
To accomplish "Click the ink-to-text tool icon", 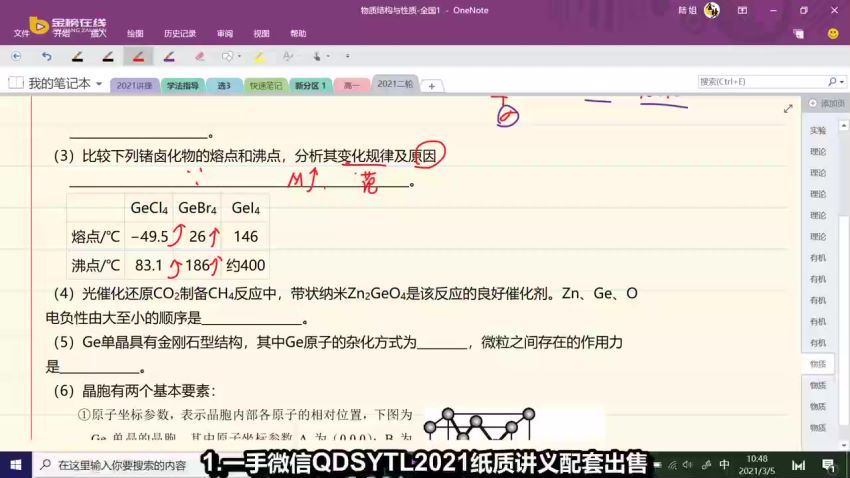I will coord(288,56).
